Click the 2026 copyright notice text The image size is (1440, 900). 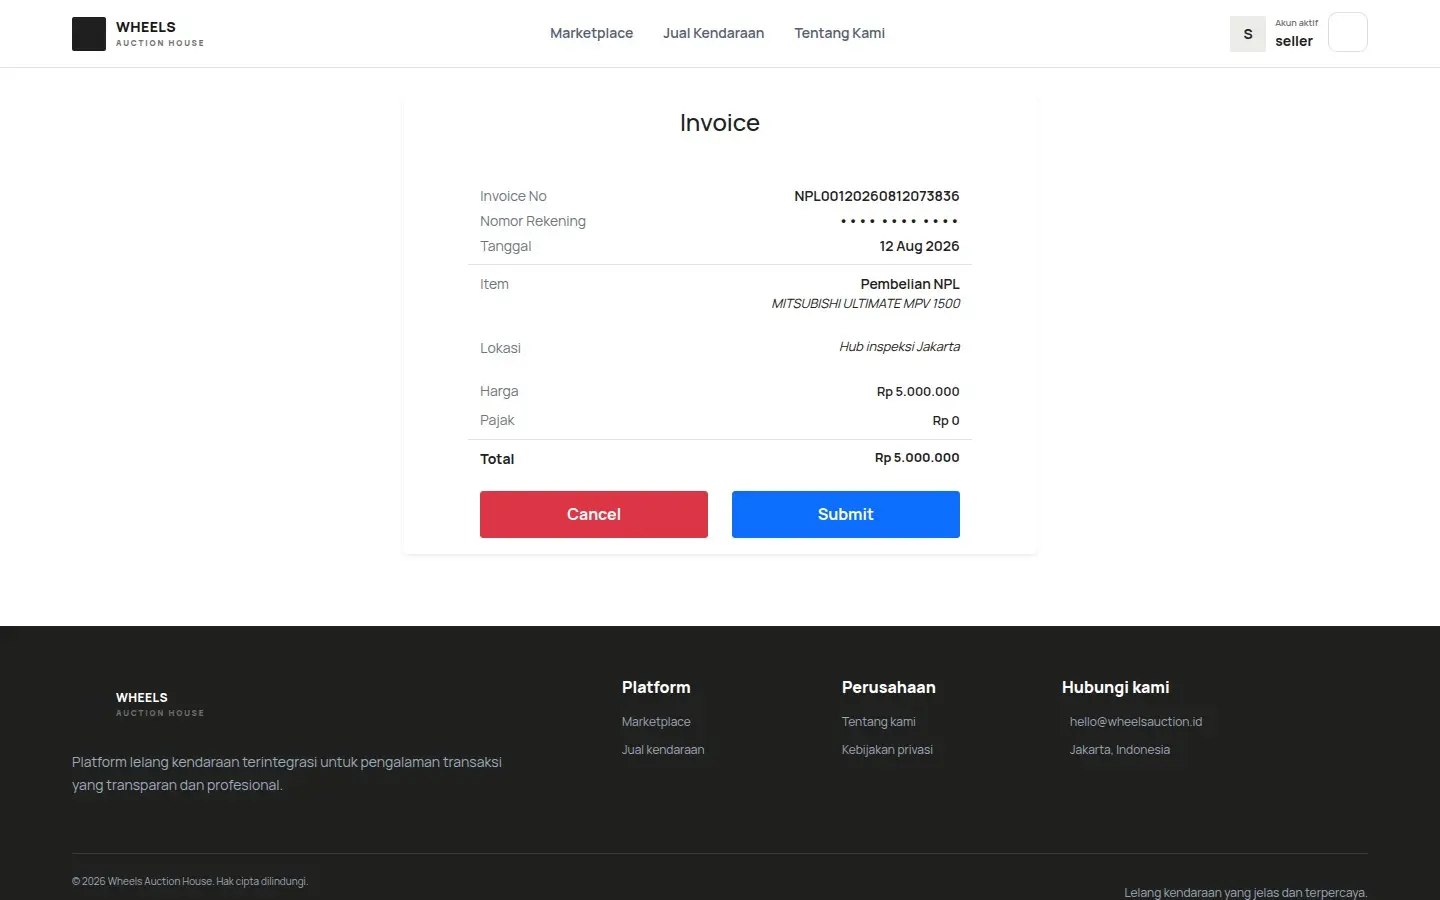coord(190,881)
